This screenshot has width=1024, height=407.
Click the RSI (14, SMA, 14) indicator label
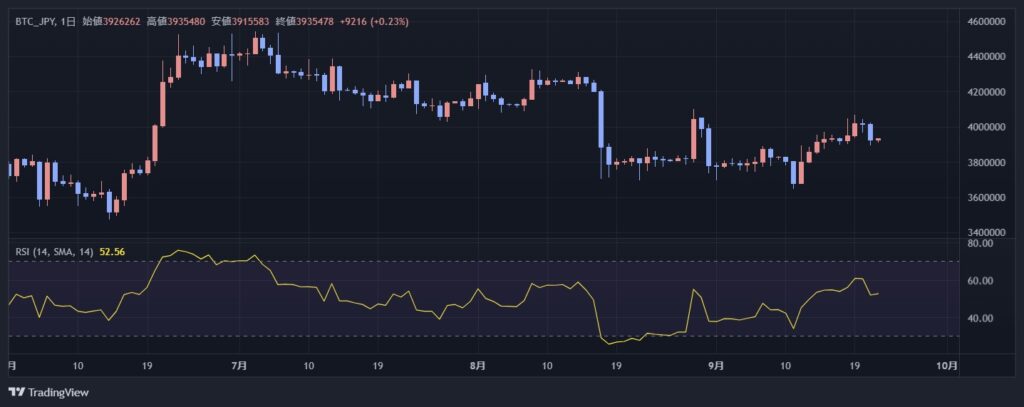click(53, 252)
